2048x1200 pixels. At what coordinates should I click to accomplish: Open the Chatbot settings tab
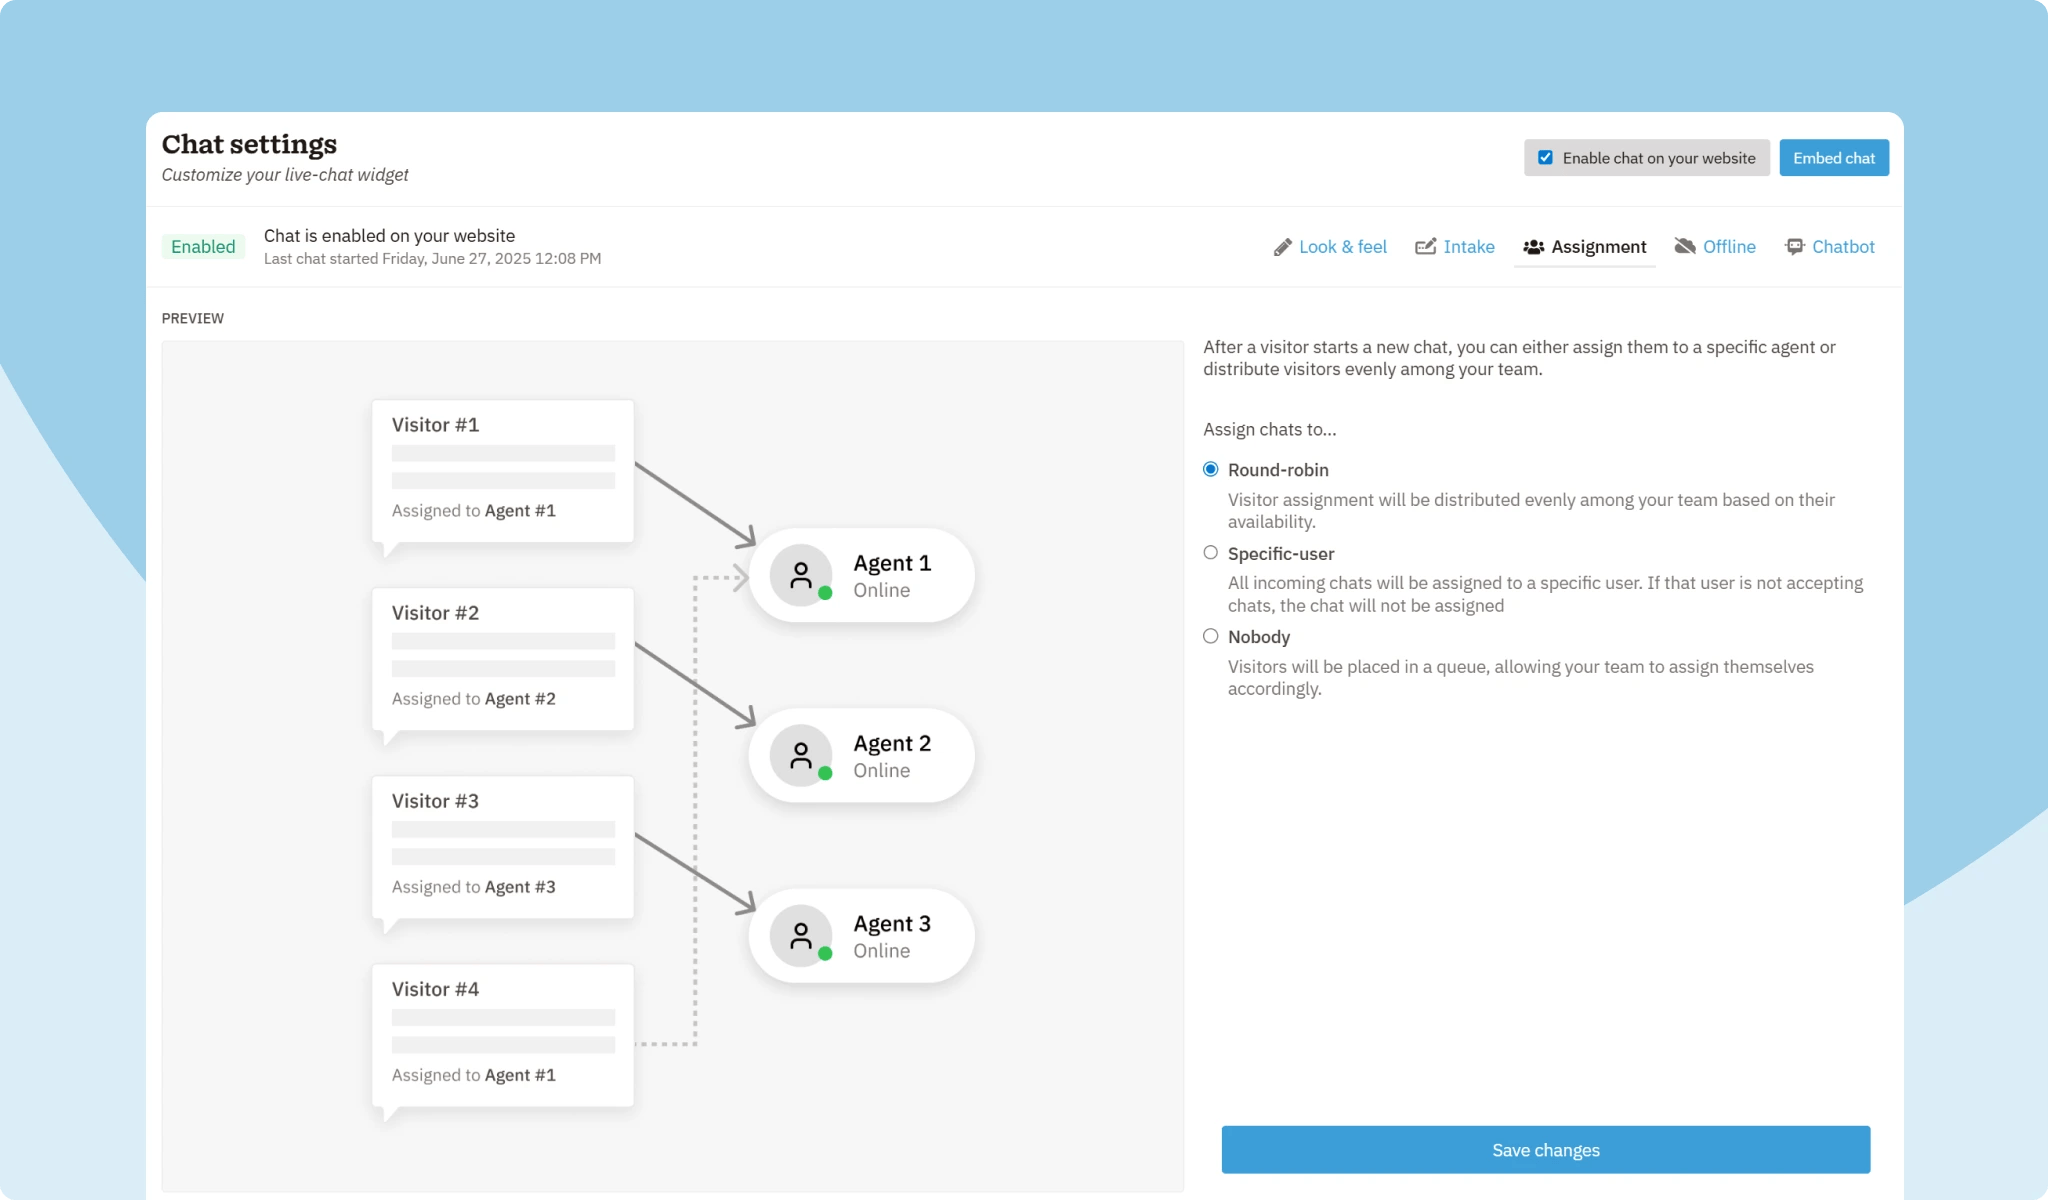[1843, 246]
